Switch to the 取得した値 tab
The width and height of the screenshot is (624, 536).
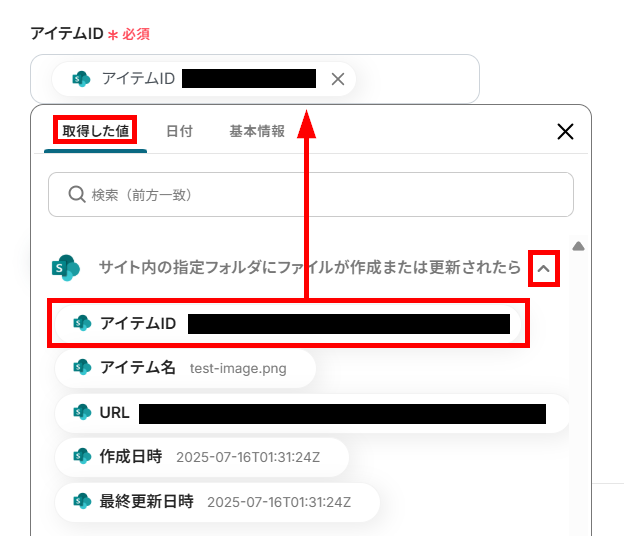96,131
